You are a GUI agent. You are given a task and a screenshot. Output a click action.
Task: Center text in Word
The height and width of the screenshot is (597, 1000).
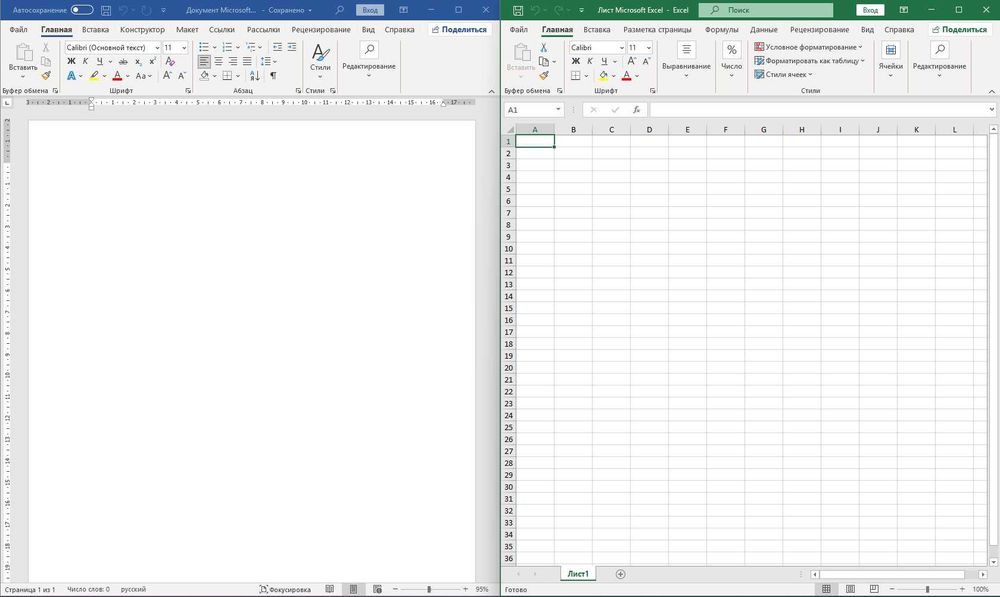pos(219,61)
